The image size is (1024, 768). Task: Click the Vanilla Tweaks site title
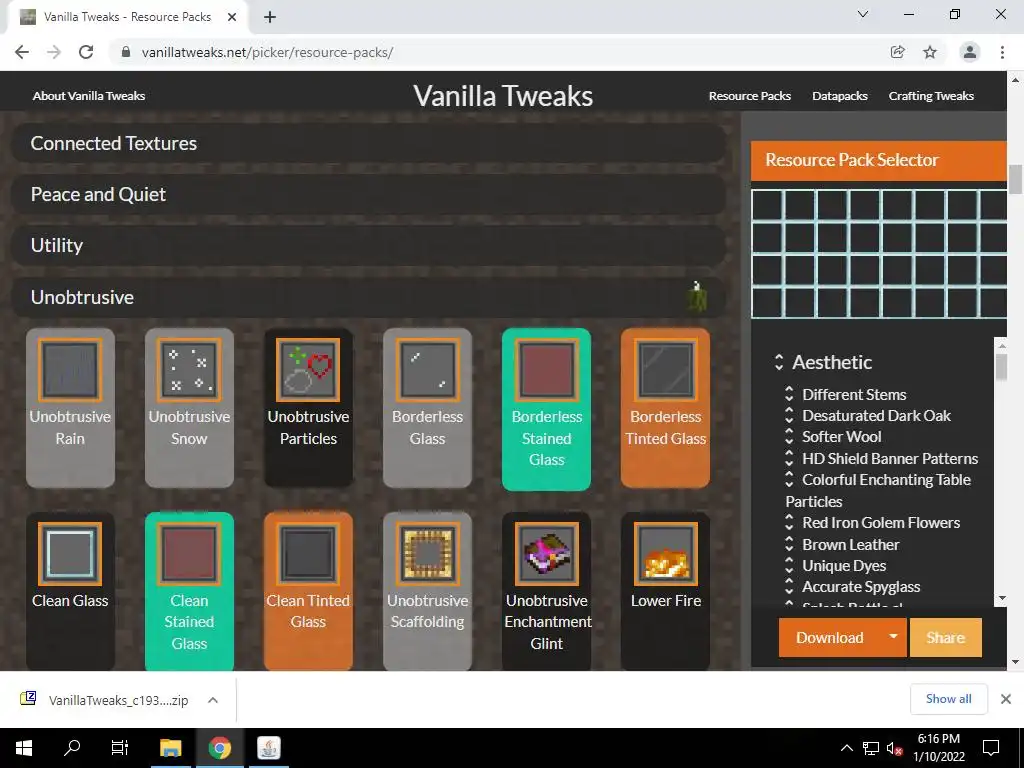pos(503,95)
